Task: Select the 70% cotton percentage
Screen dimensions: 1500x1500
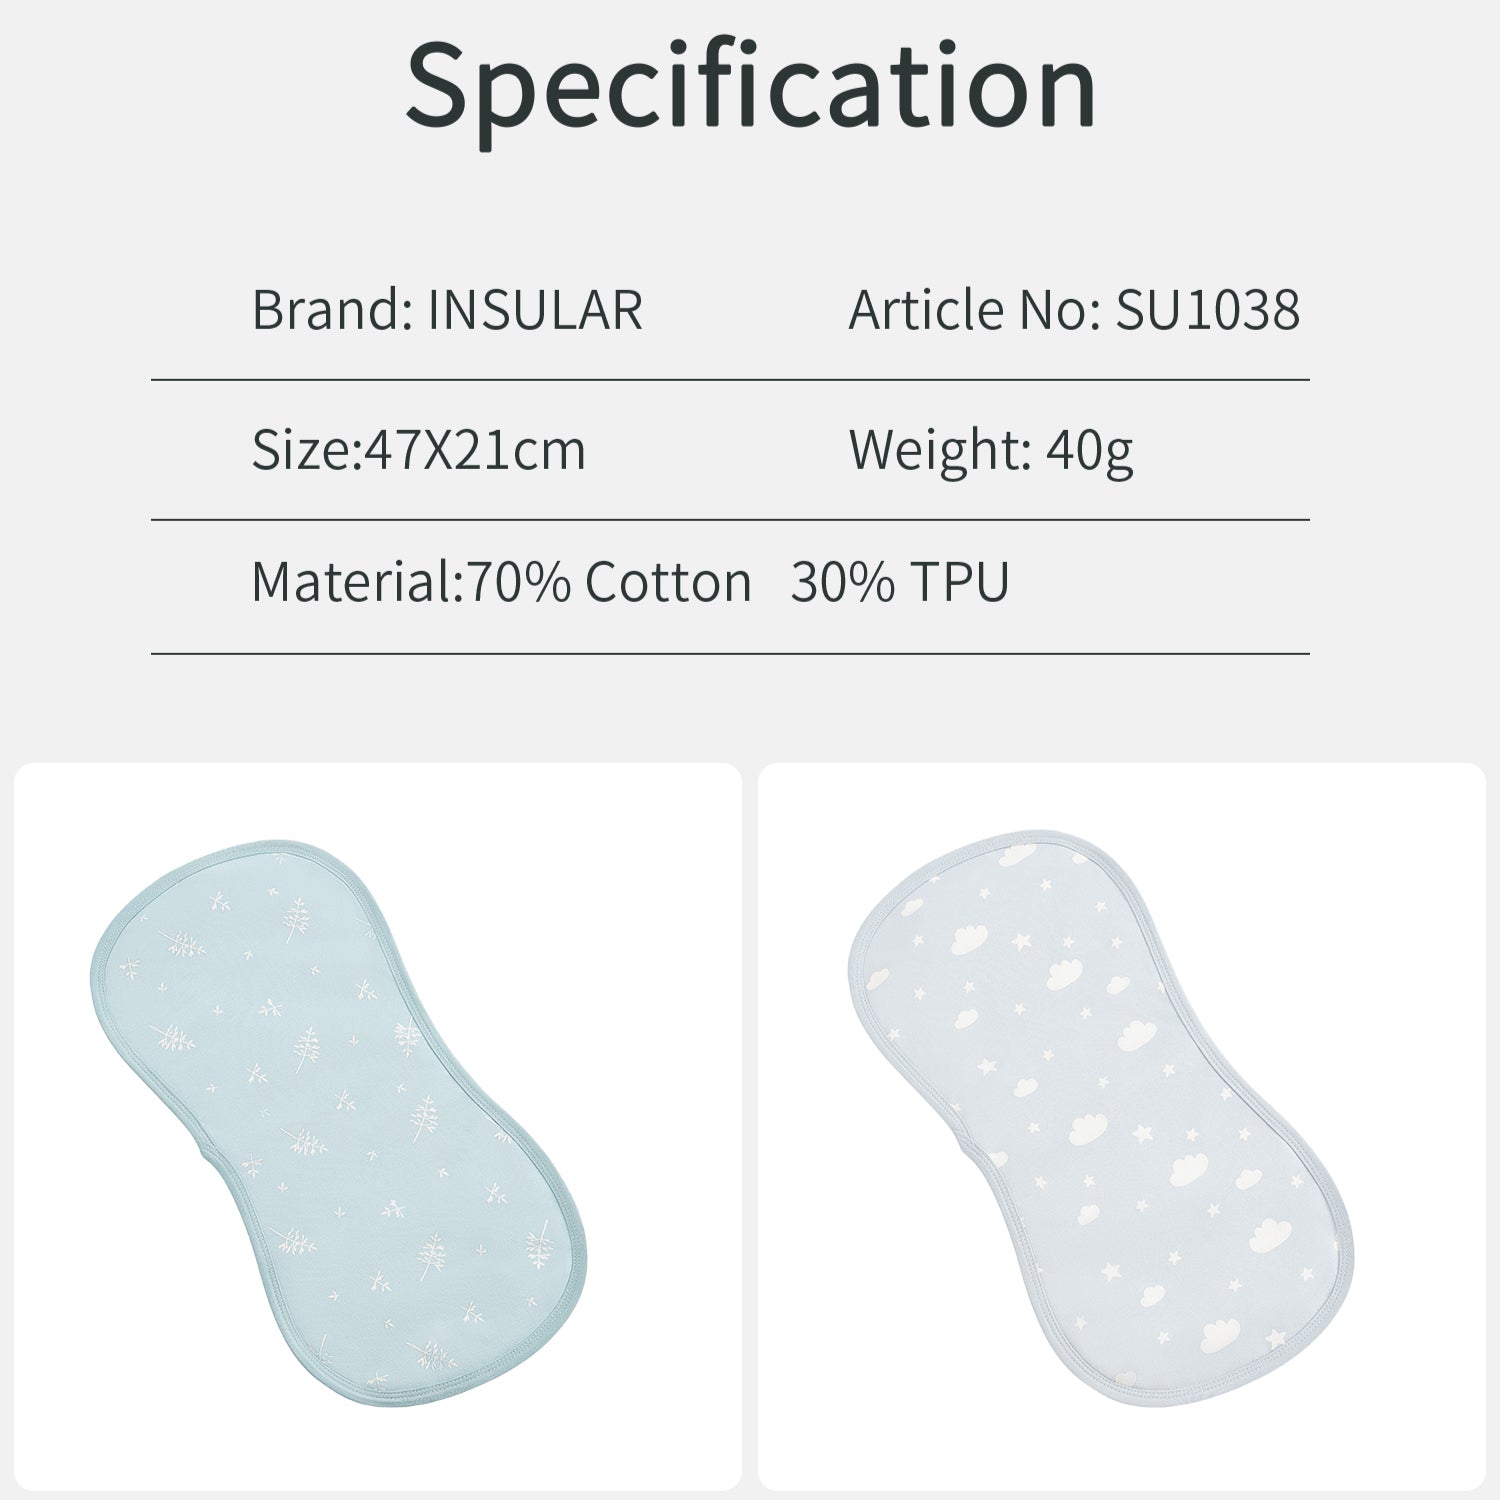Action: pos(518,582)
